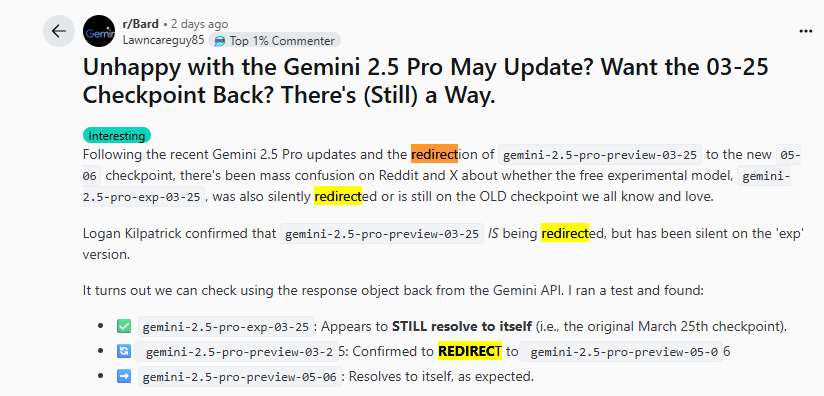Open the r/Bard Gemini avatar
Viewport: 824px width, 396px height.
[x=99, y=31]
